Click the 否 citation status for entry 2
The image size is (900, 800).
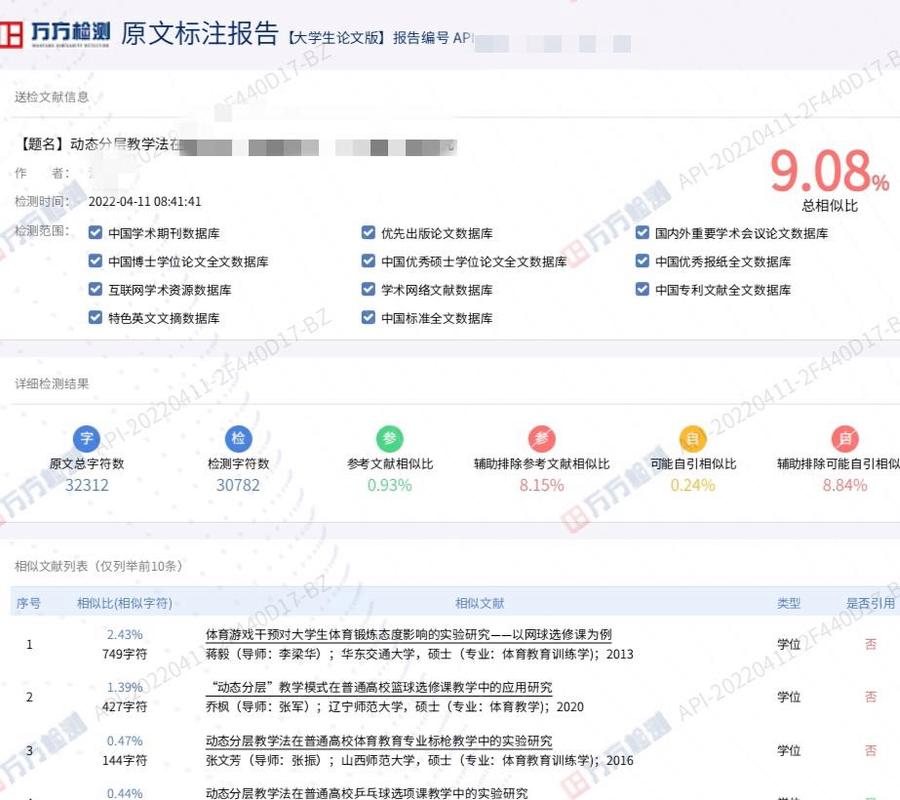pyautogui.click(x=870, y=697)
